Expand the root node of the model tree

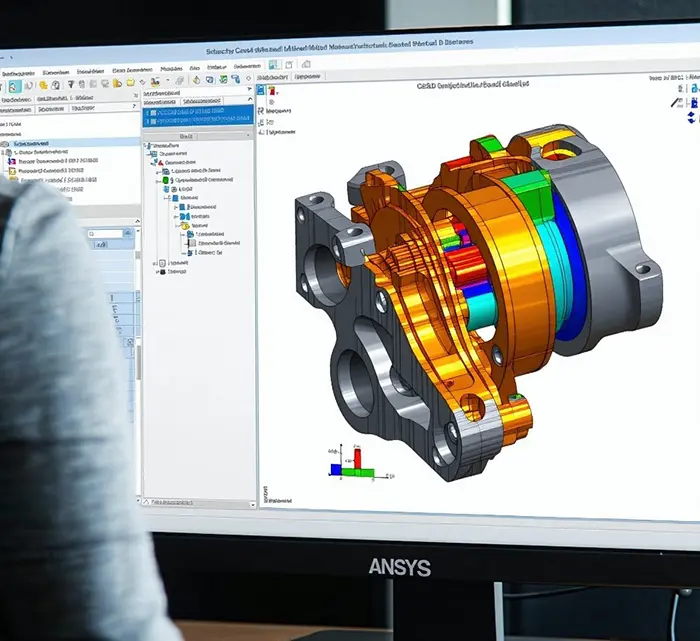coord(147,146)
